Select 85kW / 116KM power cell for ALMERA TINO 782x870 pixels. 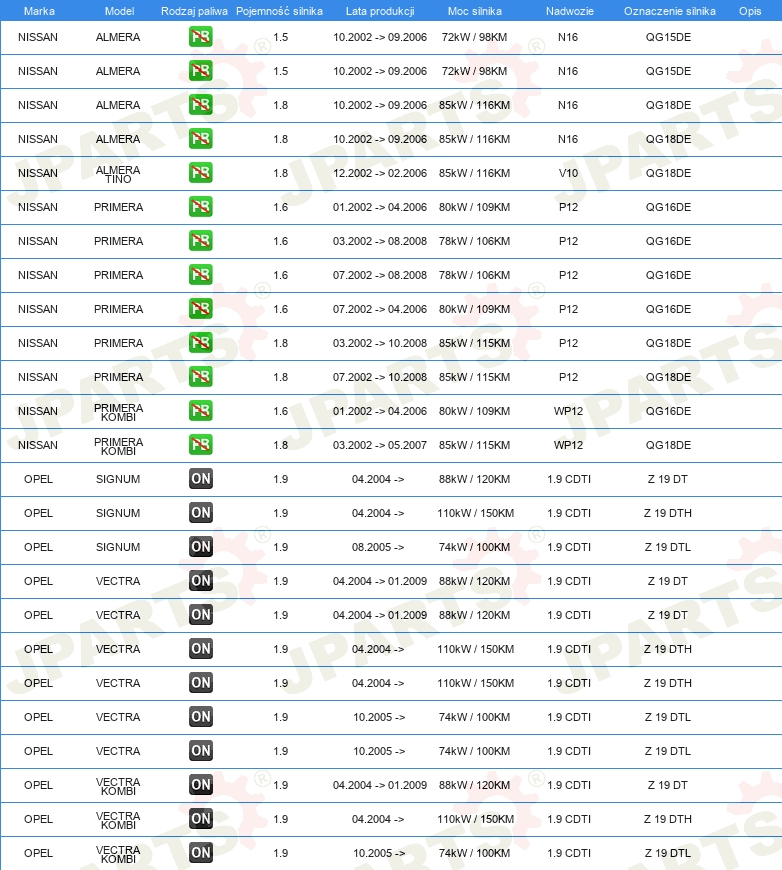(x=475, y=173)
